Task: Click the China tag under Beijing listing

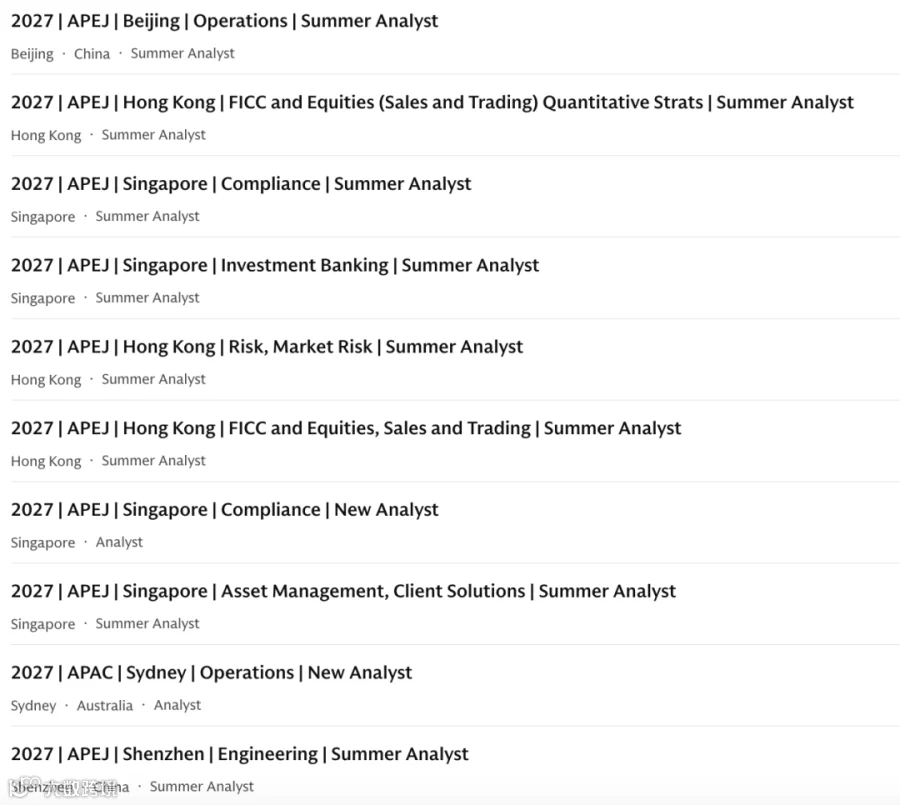Action: coord(92,54)
